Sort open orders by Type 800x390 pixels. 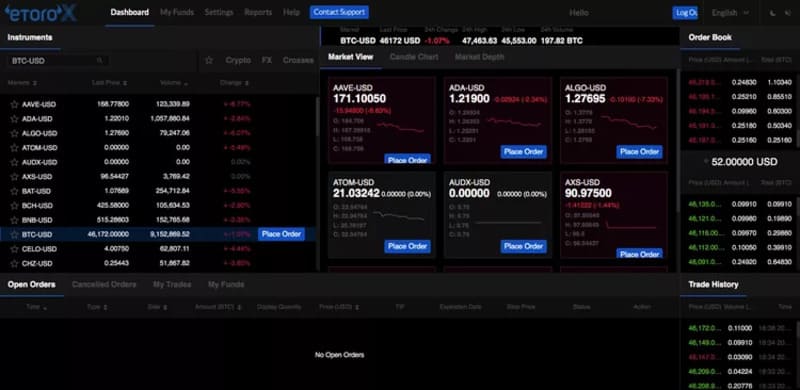click(x=97, y=307)
